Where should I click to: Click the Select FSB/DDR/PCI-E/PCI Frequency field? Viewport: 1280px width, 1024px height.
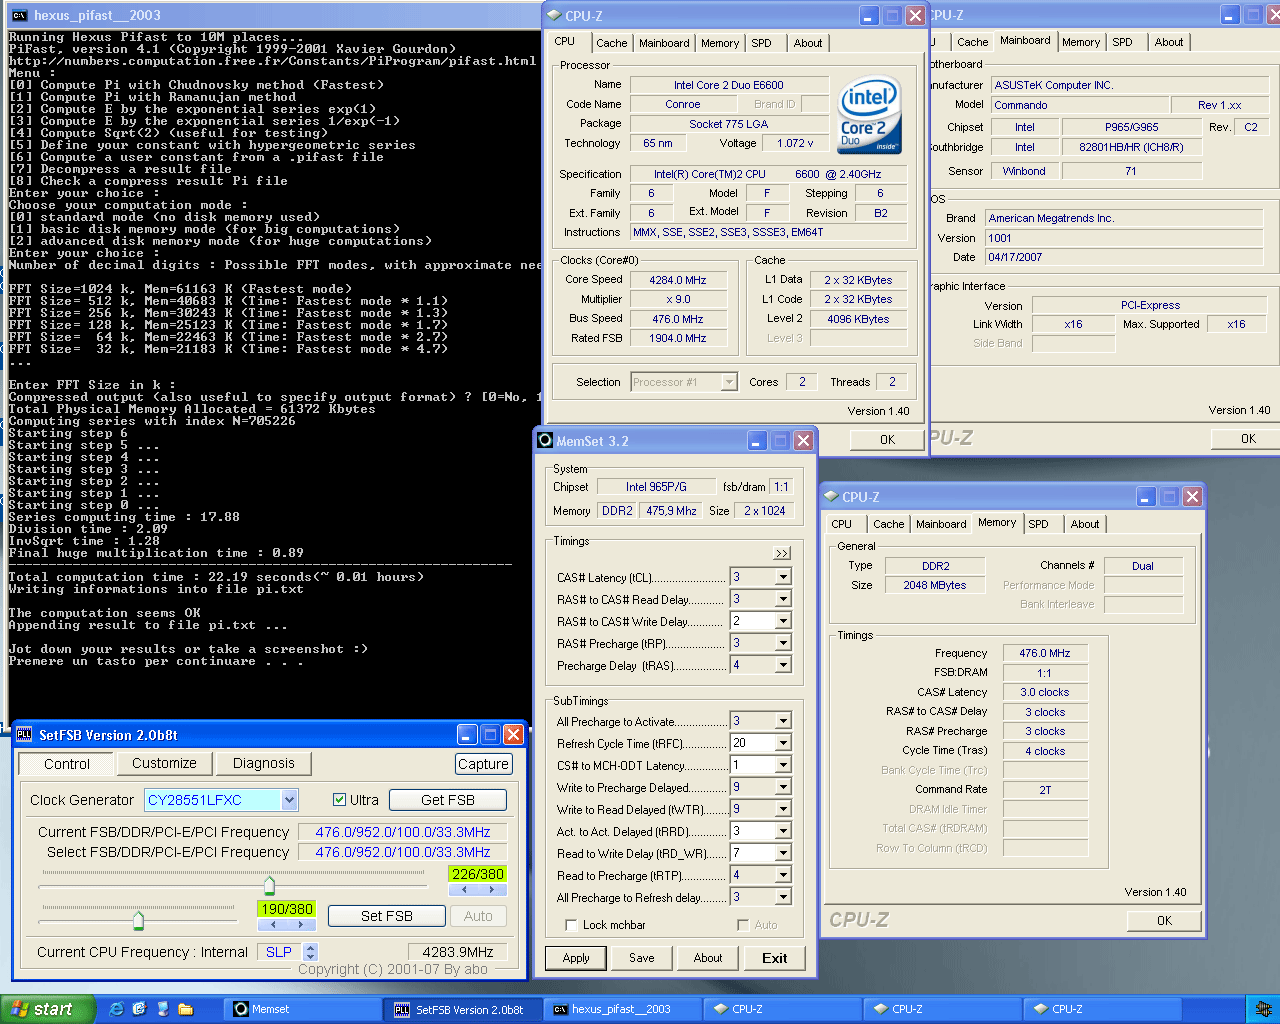(x=402, y=852)
